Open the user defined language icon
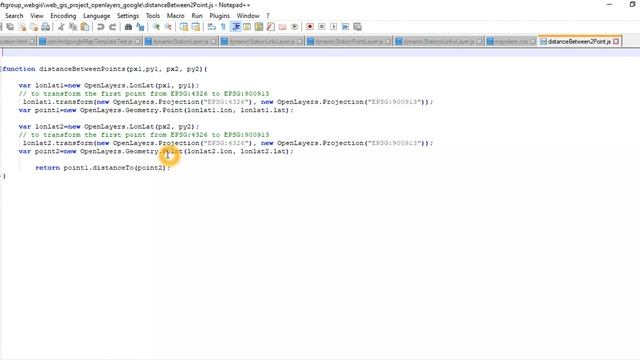640x360 pixels. click(247, 27)
